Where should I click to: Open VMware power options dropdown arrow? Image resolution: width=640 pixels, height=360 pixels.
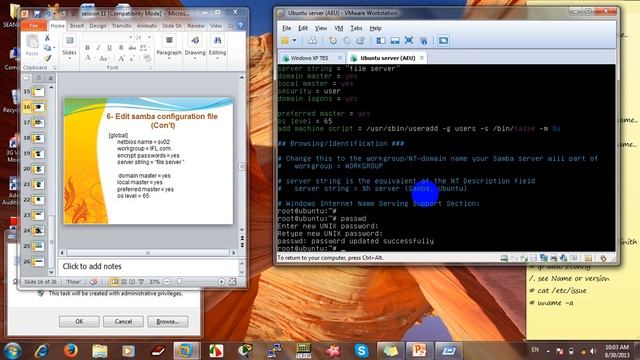click(294, 40)
